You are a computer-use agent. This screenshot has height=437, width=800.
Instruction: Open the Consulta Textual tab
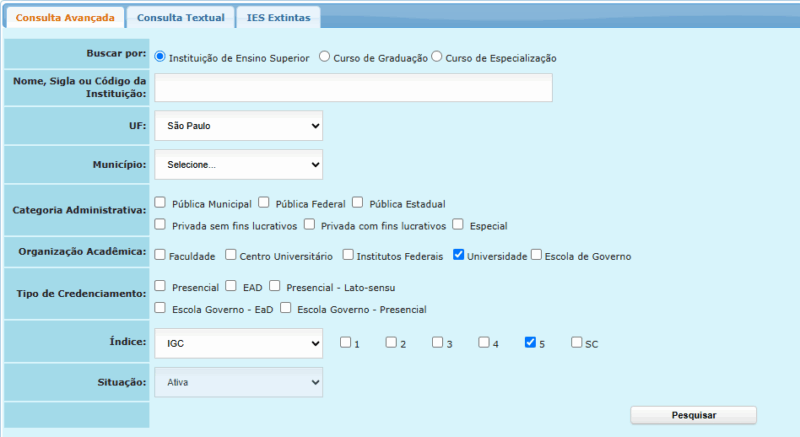[181, 17]
